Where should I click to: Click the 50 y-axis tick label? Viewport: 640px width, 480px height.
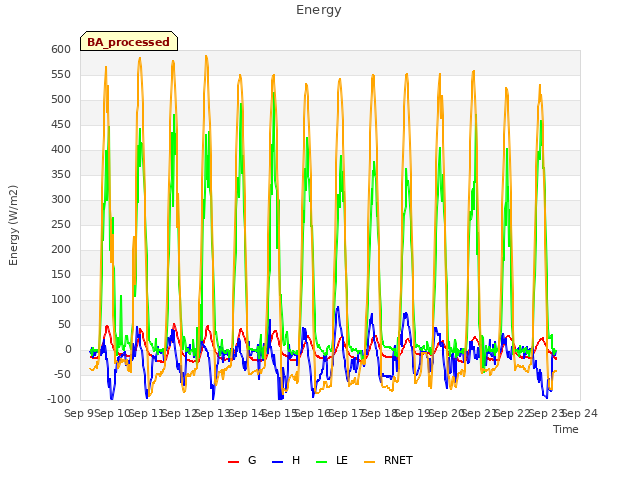(x=64, y=324)
